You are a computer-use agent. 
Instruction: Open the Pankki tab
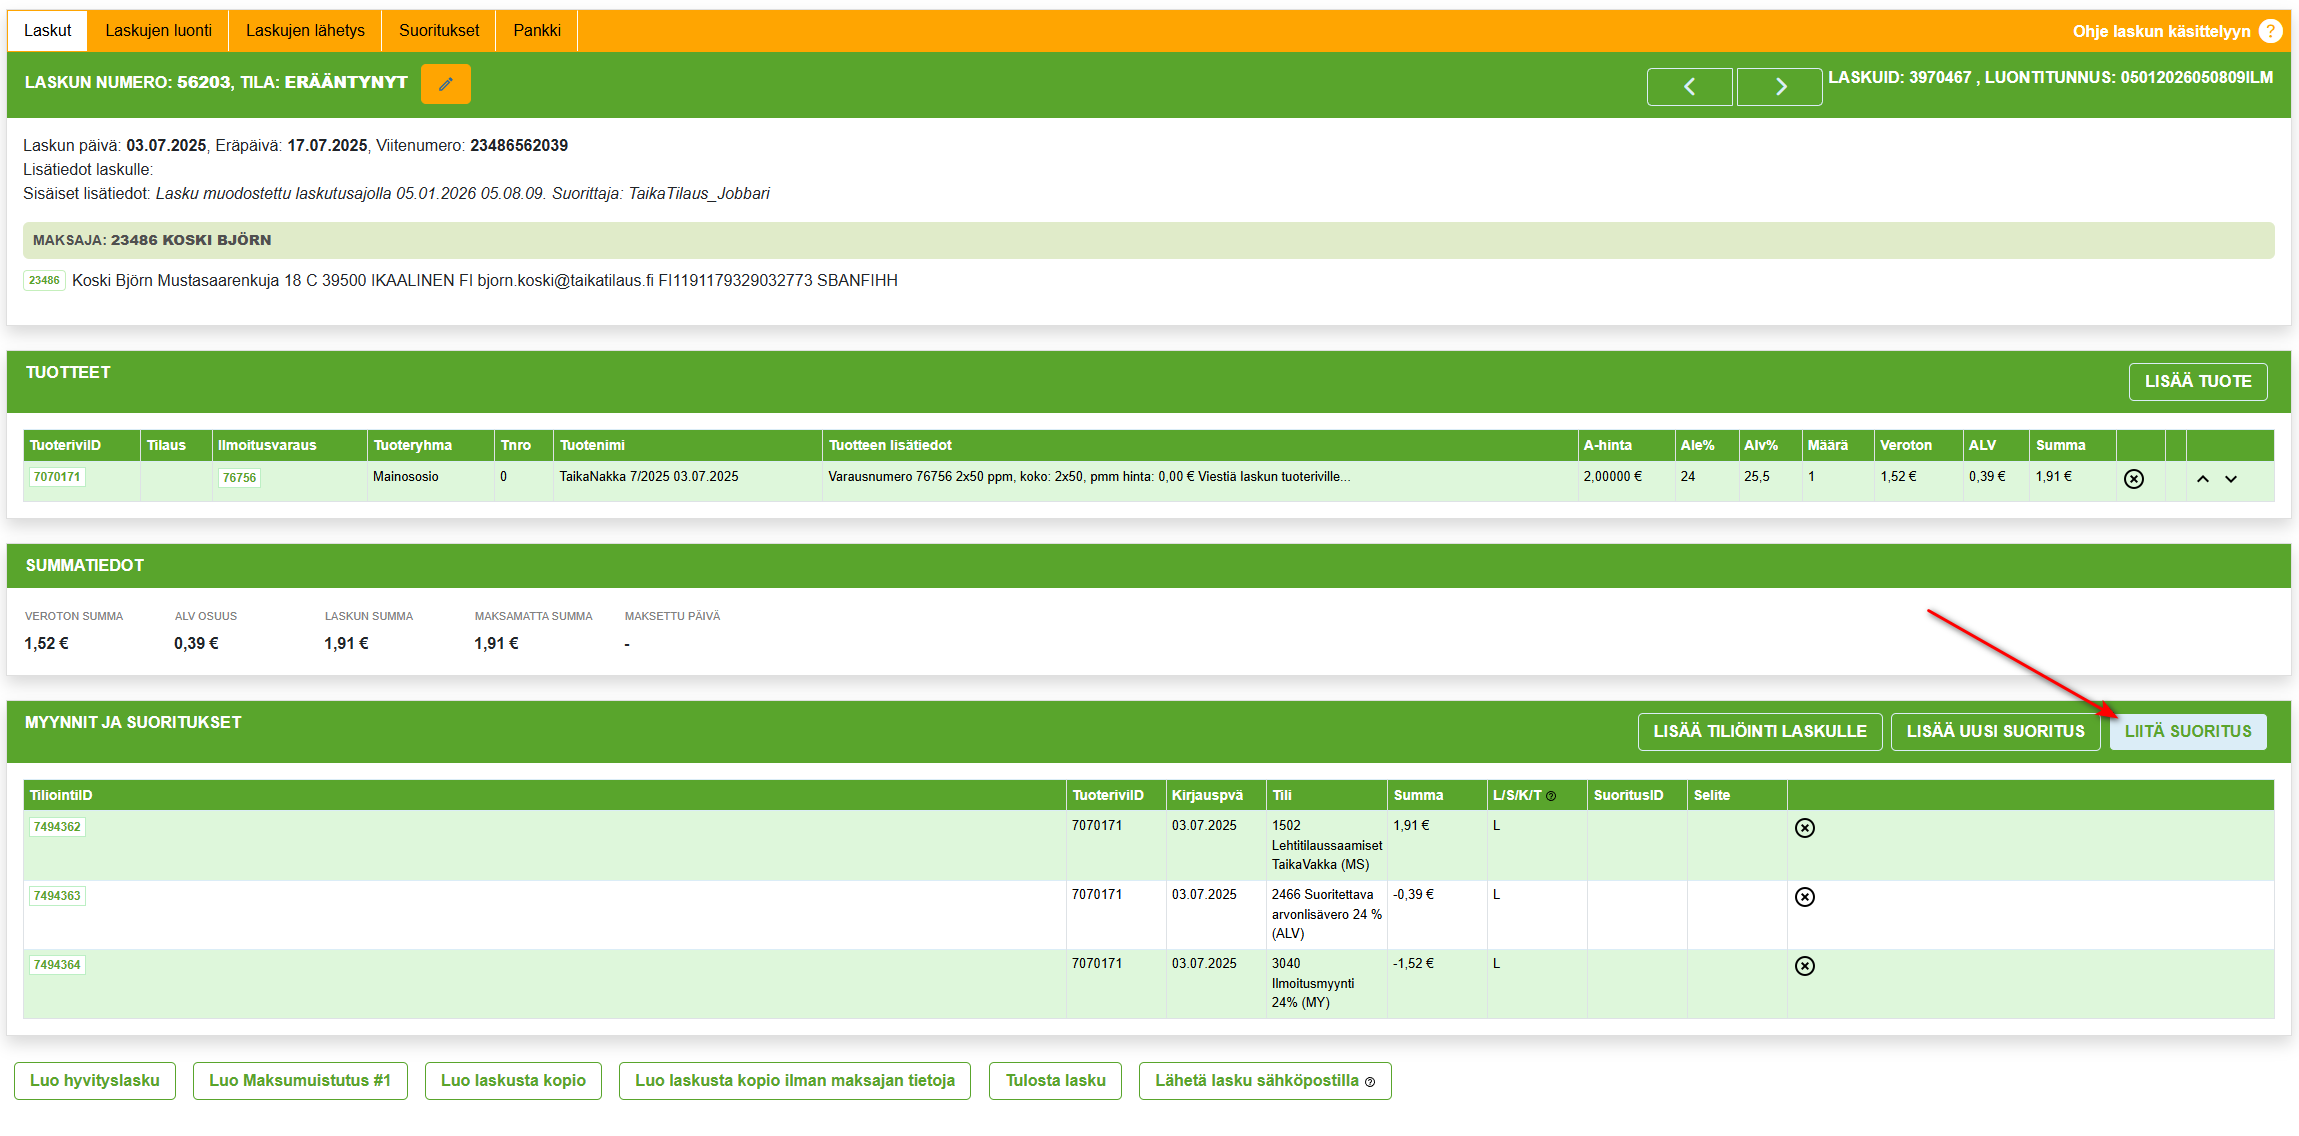click(537, 31)
